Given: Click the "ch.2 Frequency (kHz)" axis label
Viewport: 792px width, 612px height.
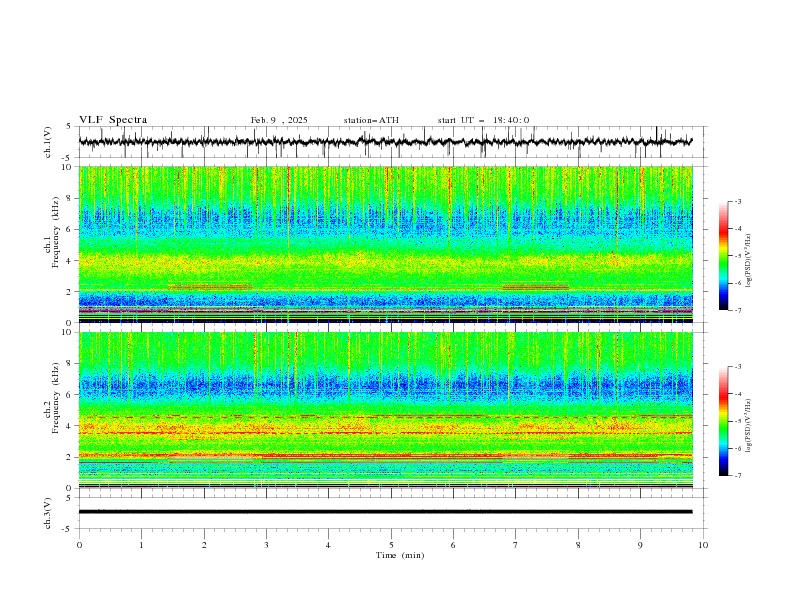Looking at the screenshot, I should click(x=52, y=398).
